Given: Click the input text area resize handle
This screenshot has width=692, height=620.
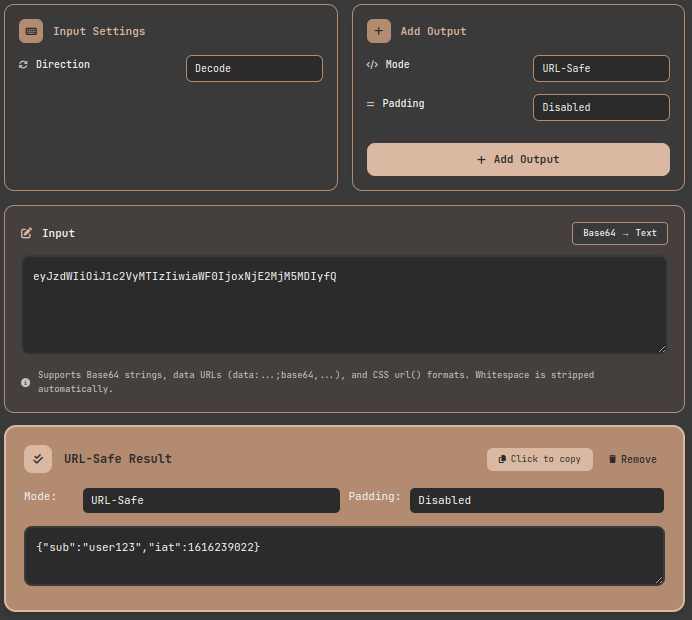Looking at the screenshot, I should (662, 349).
